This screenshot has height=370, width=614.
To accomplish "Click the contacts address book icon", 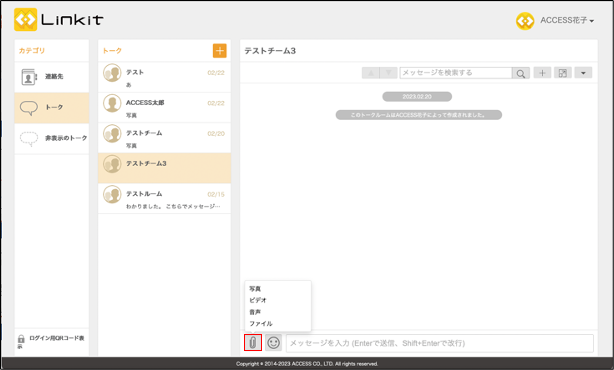I will point(29,77).
